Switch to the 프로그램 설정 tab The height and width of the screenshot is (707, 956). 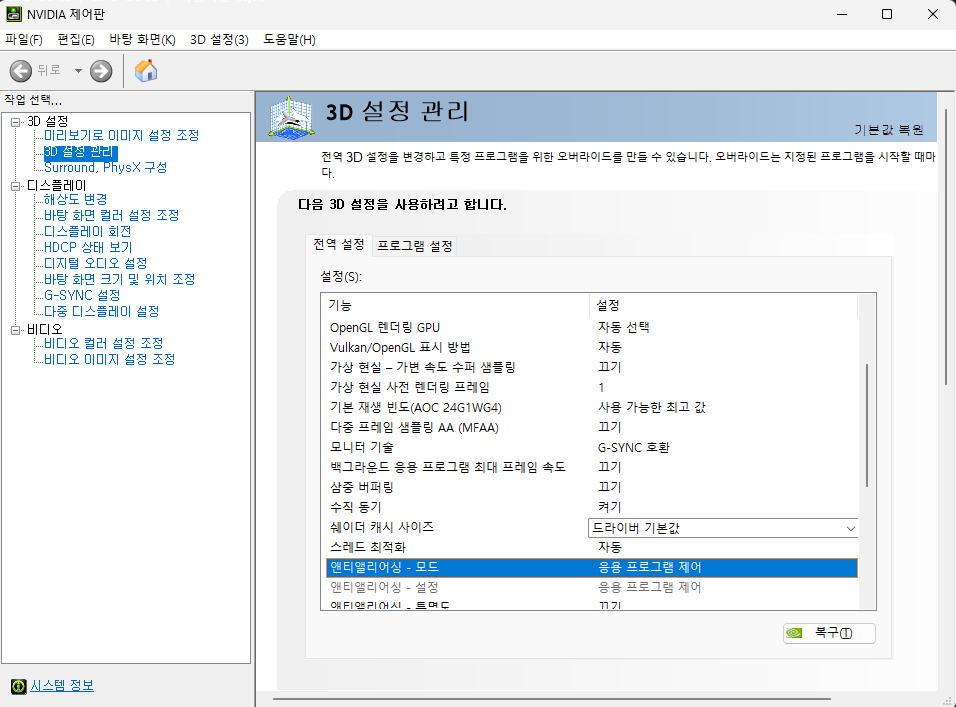[x=415, y=246]
